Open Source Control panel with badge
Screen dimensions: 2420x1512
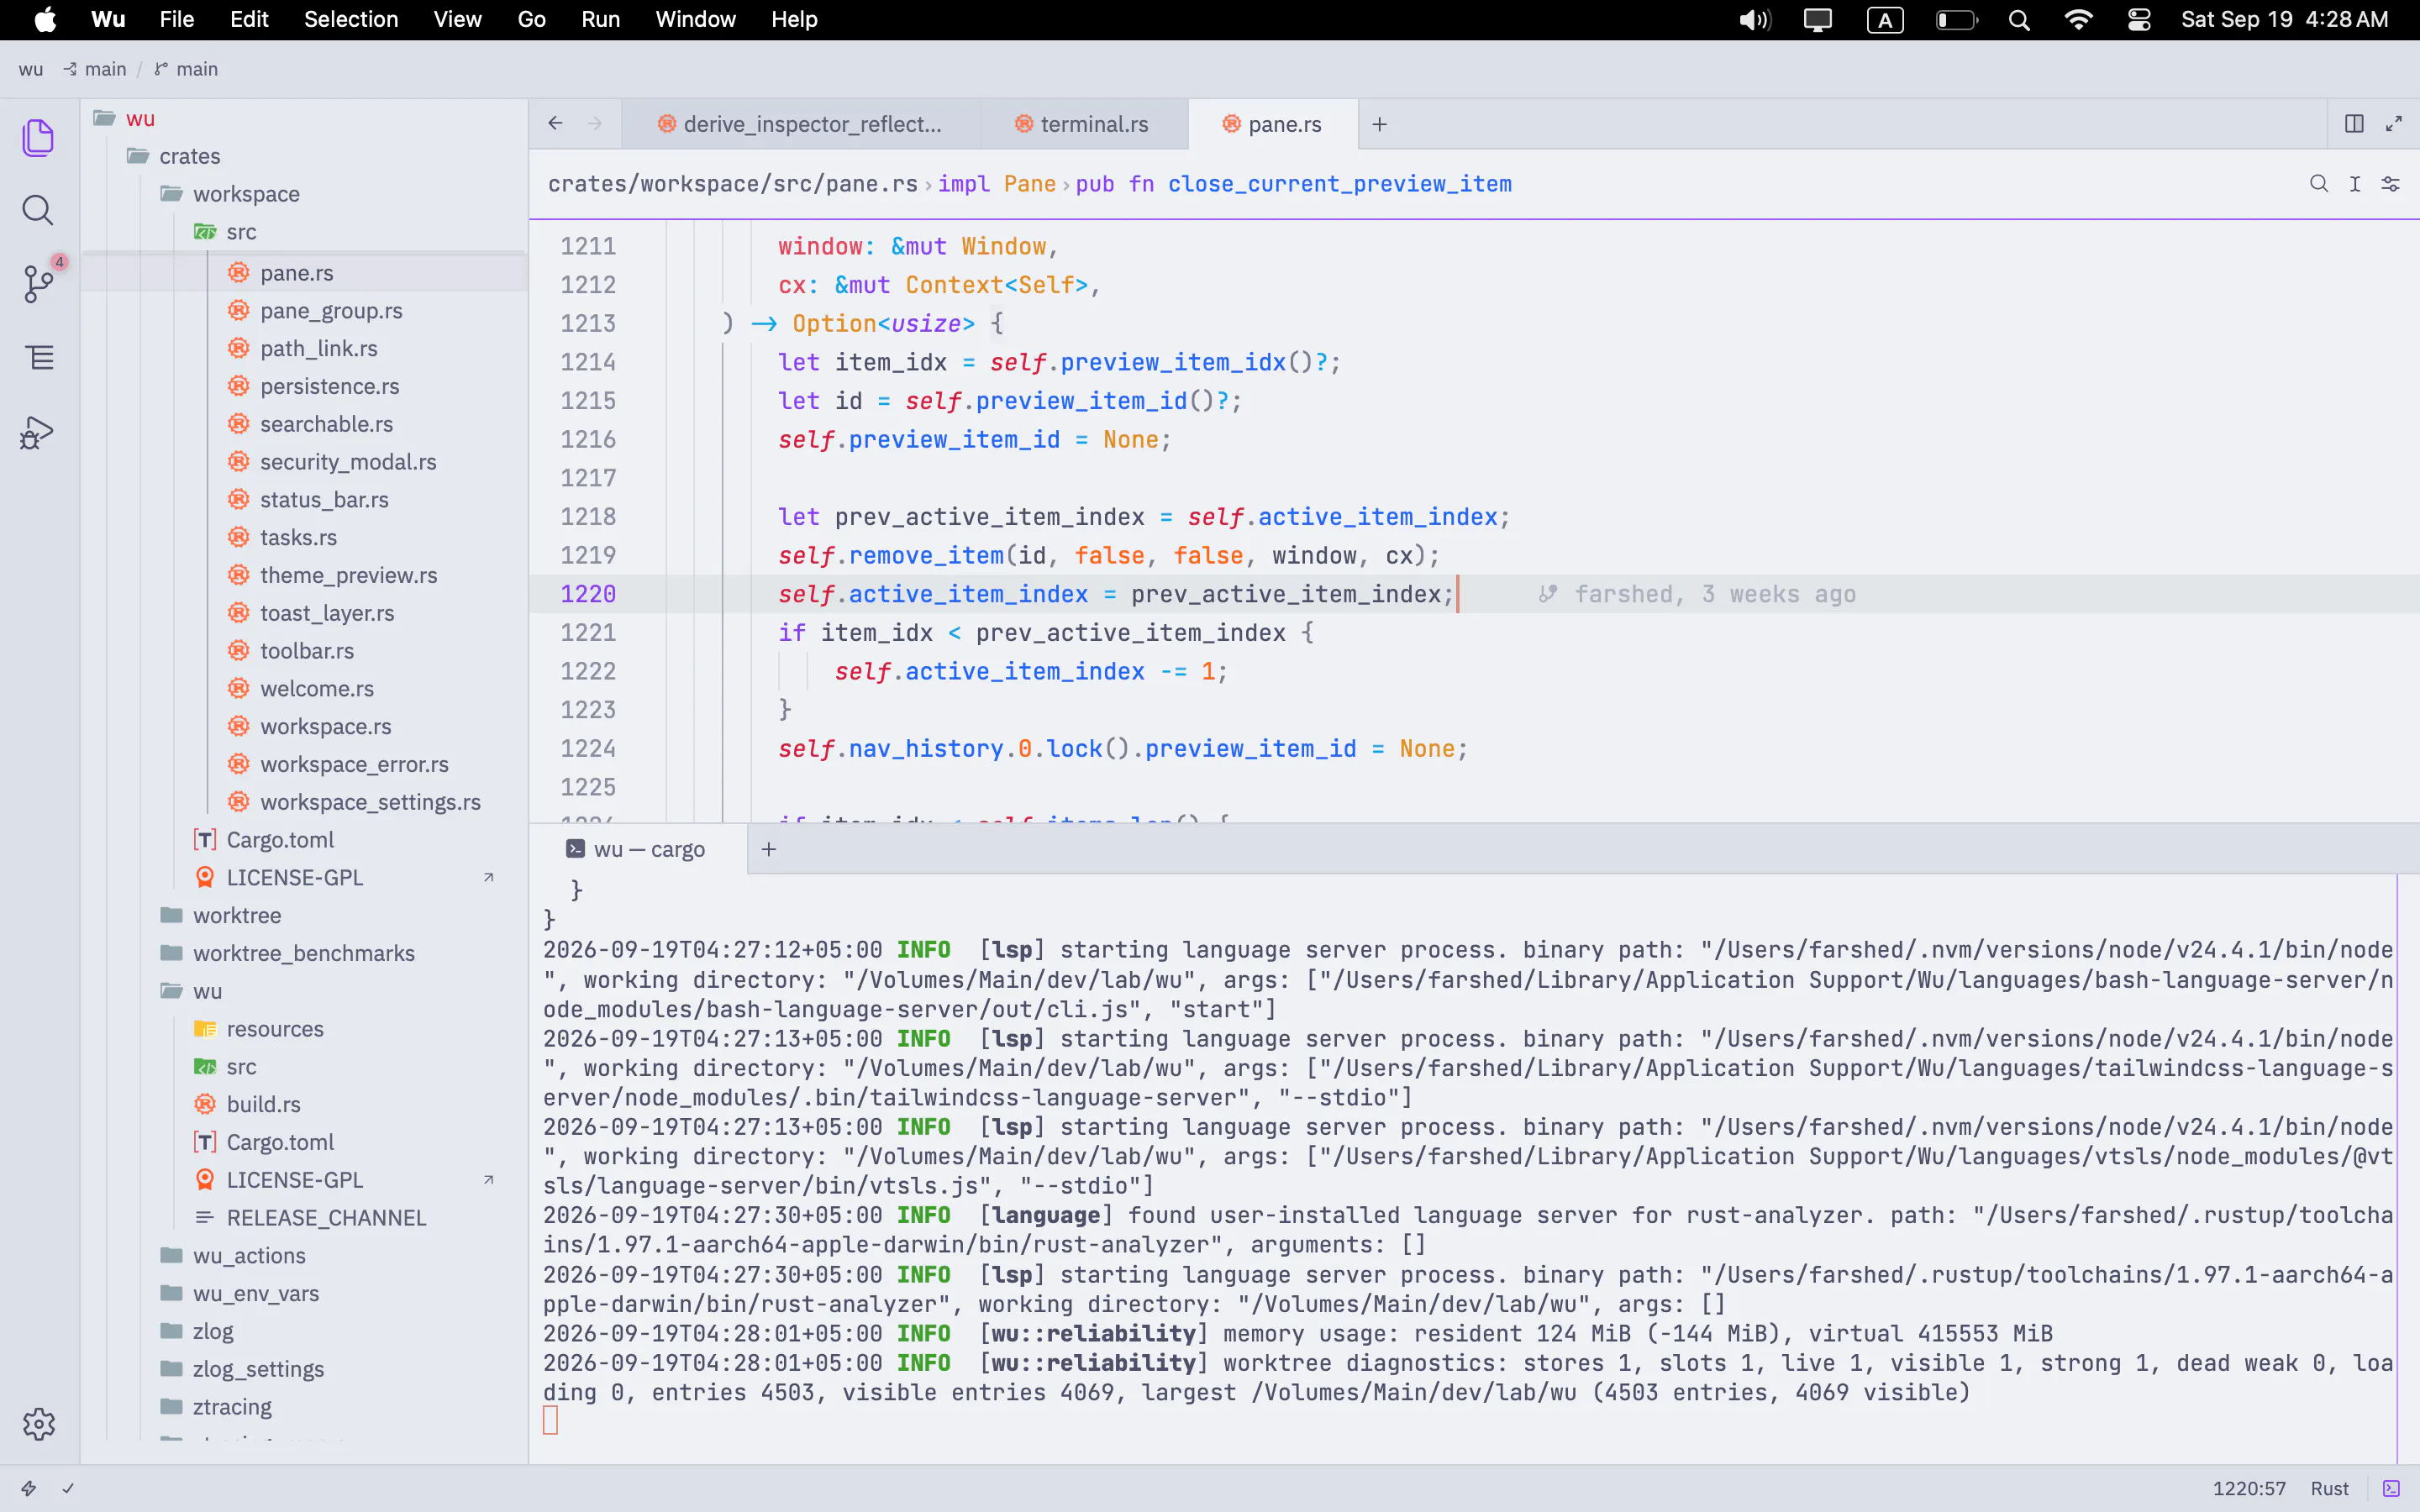coord(38,283)
